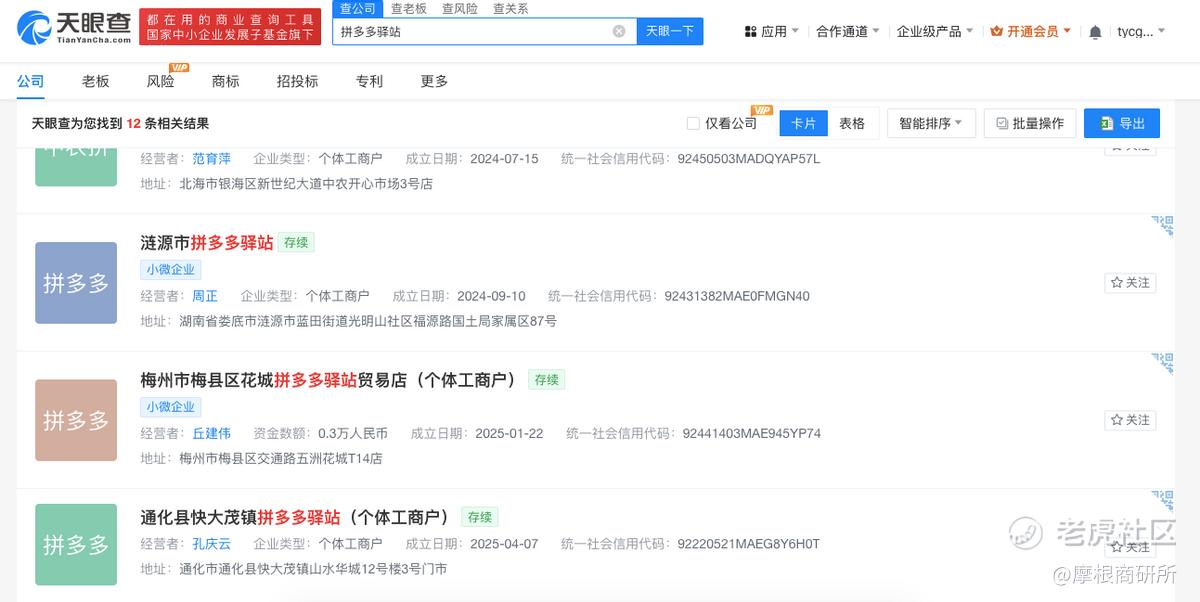Select the 查老板 search tab
Image resolution: width=1200 pixels, height=602 pixels.
click(x=409, y=8)
